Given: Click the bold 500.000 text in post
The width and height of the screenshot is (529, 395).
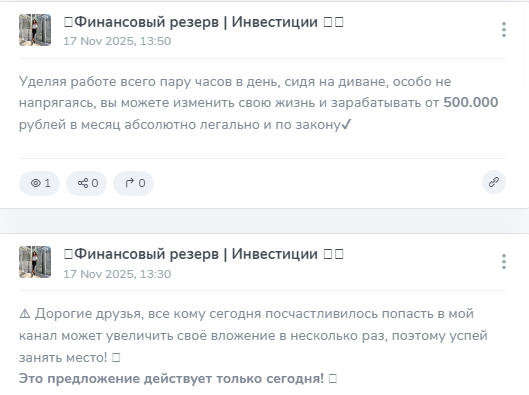Looking at the screenshot, I should 471,103.
